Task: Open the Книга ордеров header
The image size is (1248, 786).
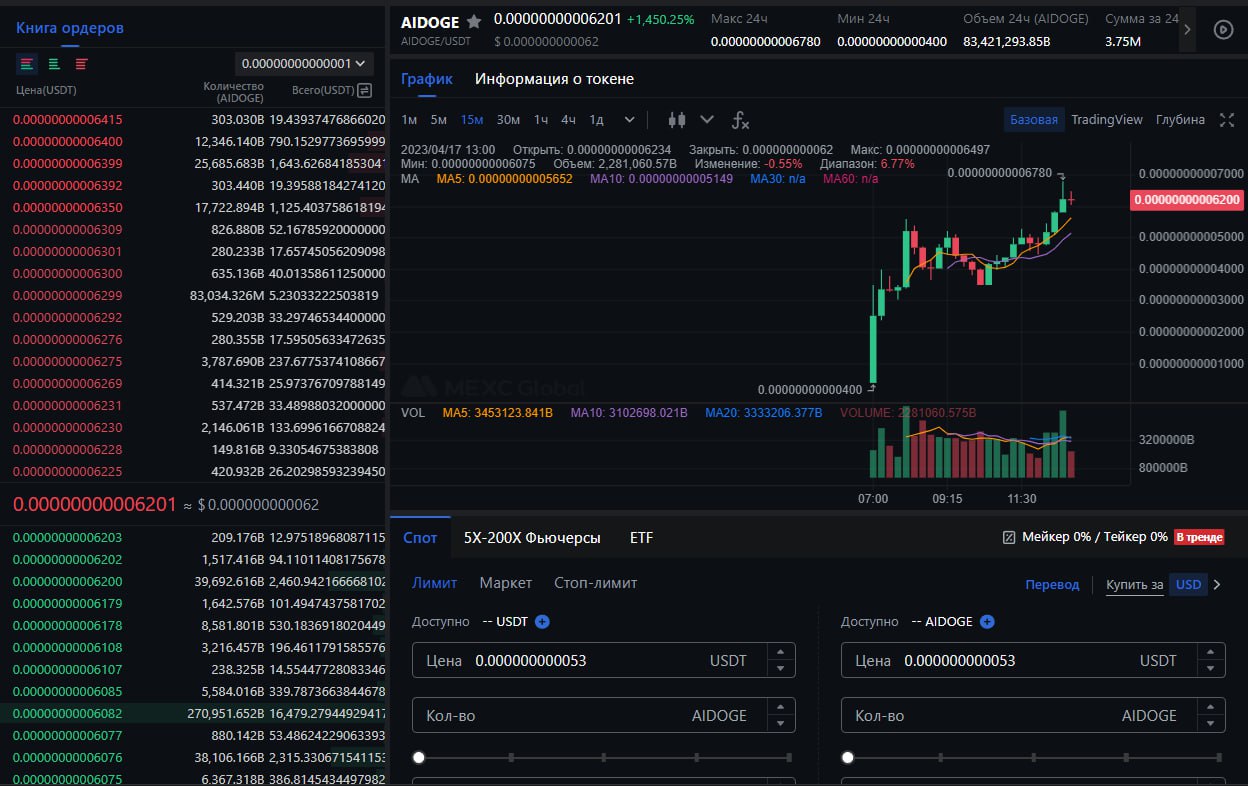Action: tap(70, 28)
